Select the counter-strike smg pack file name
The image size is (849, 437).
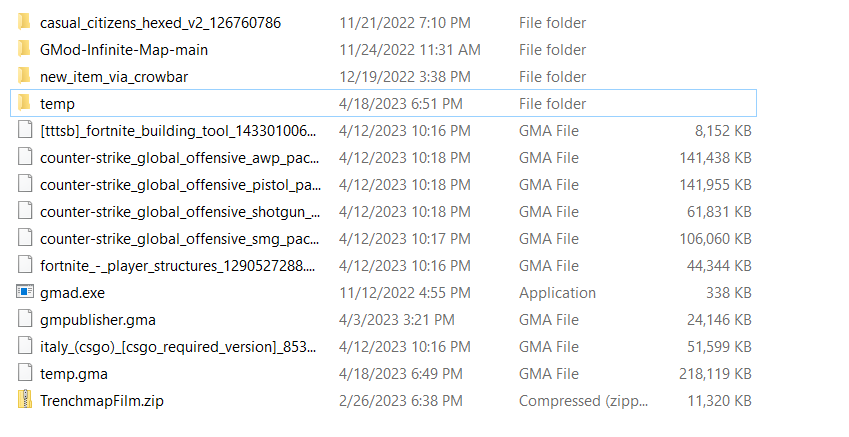pyautogui.click(x=180, y=239)
